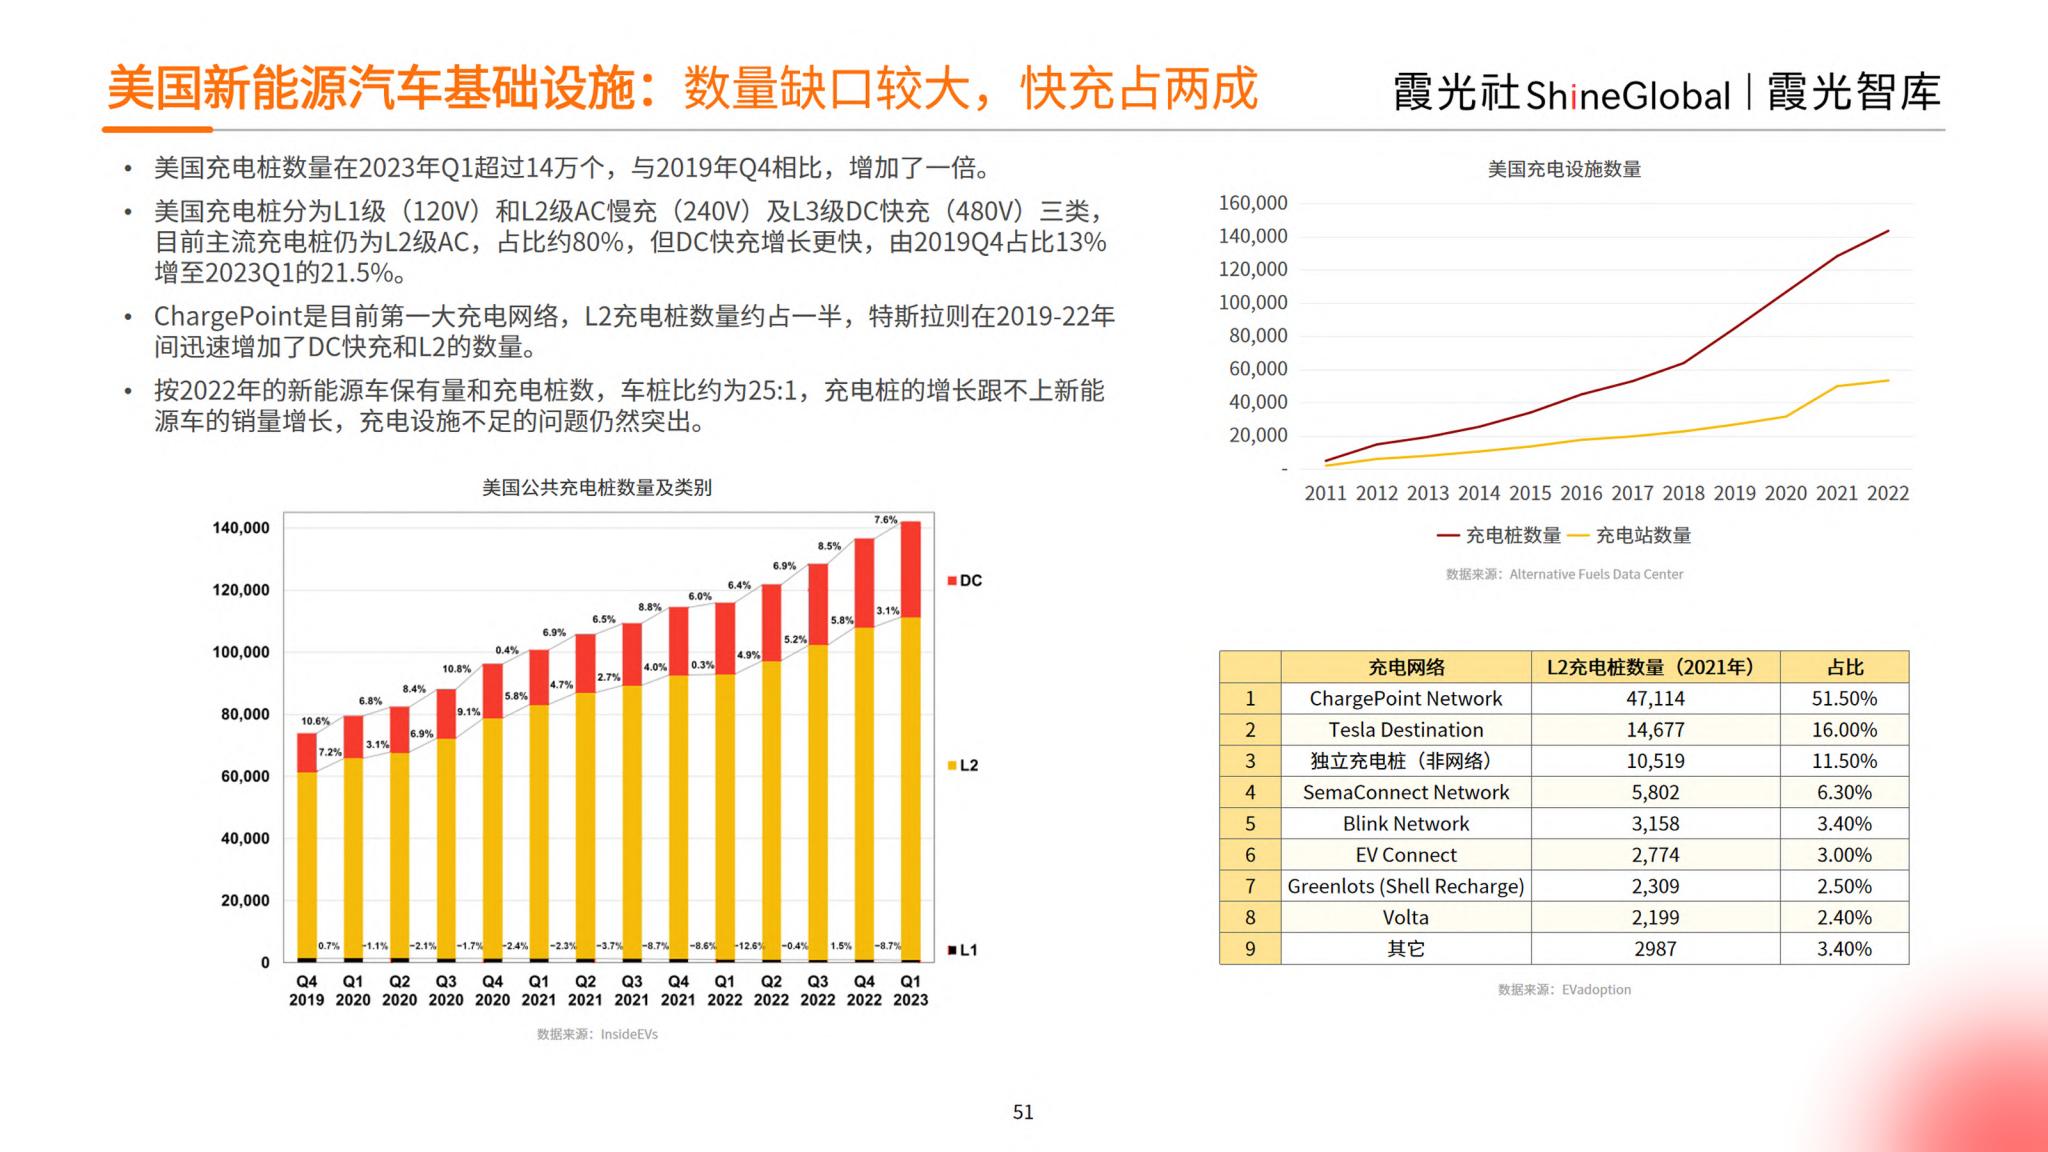Image resolution: width=2048 pixels, height=1152 pixels.
Task: Click the 充电网络 column header
Action: [1405, 667]
